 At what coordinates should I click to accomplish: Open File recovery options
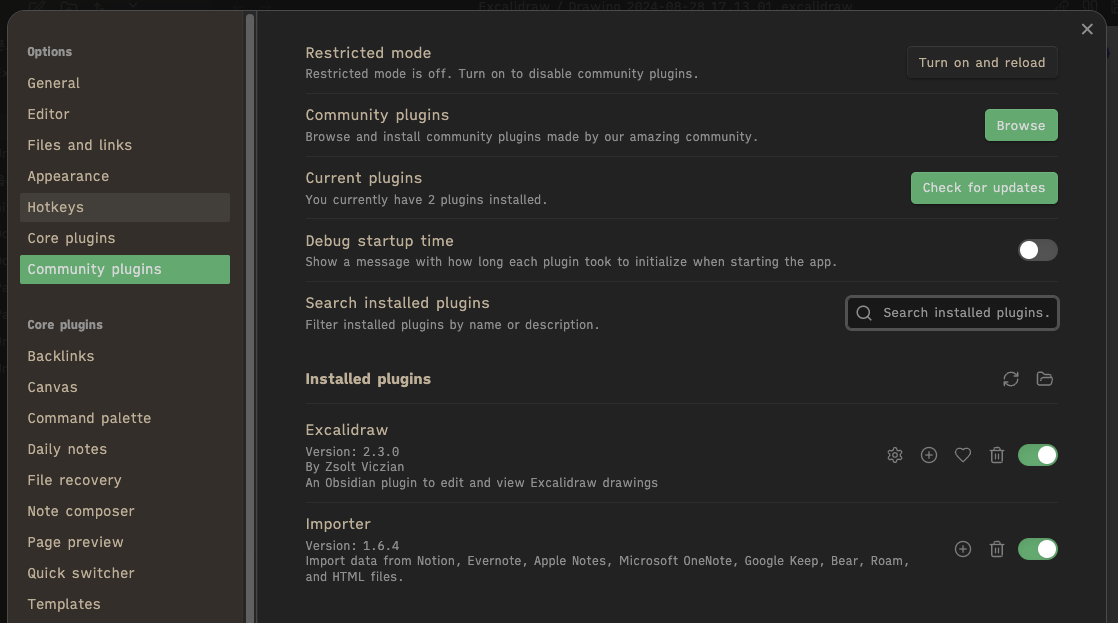coord(125,480)
